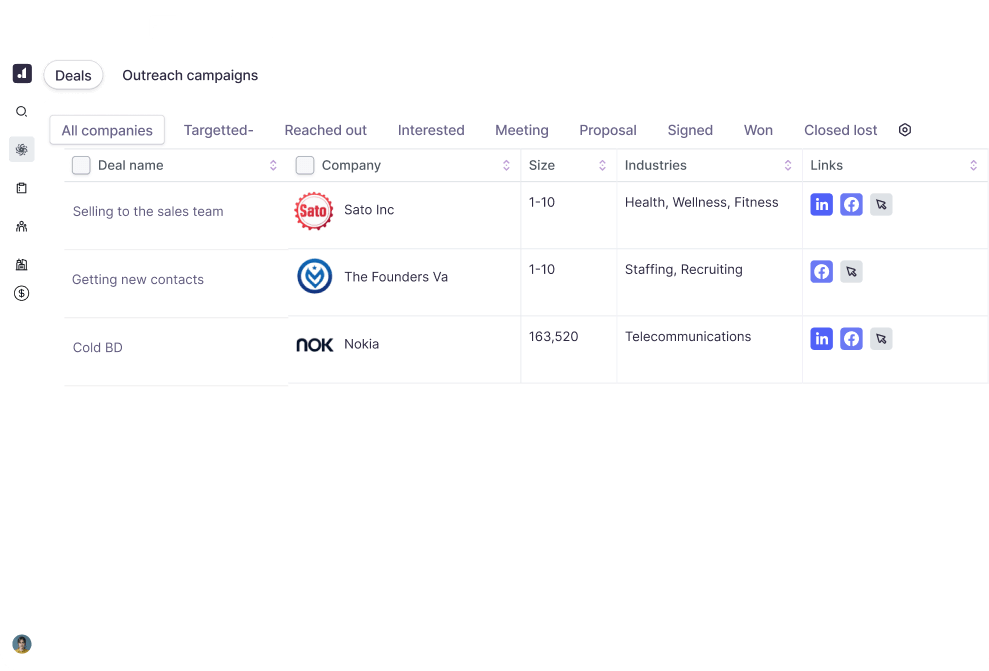Tick the Company column header checkbox

305,165
